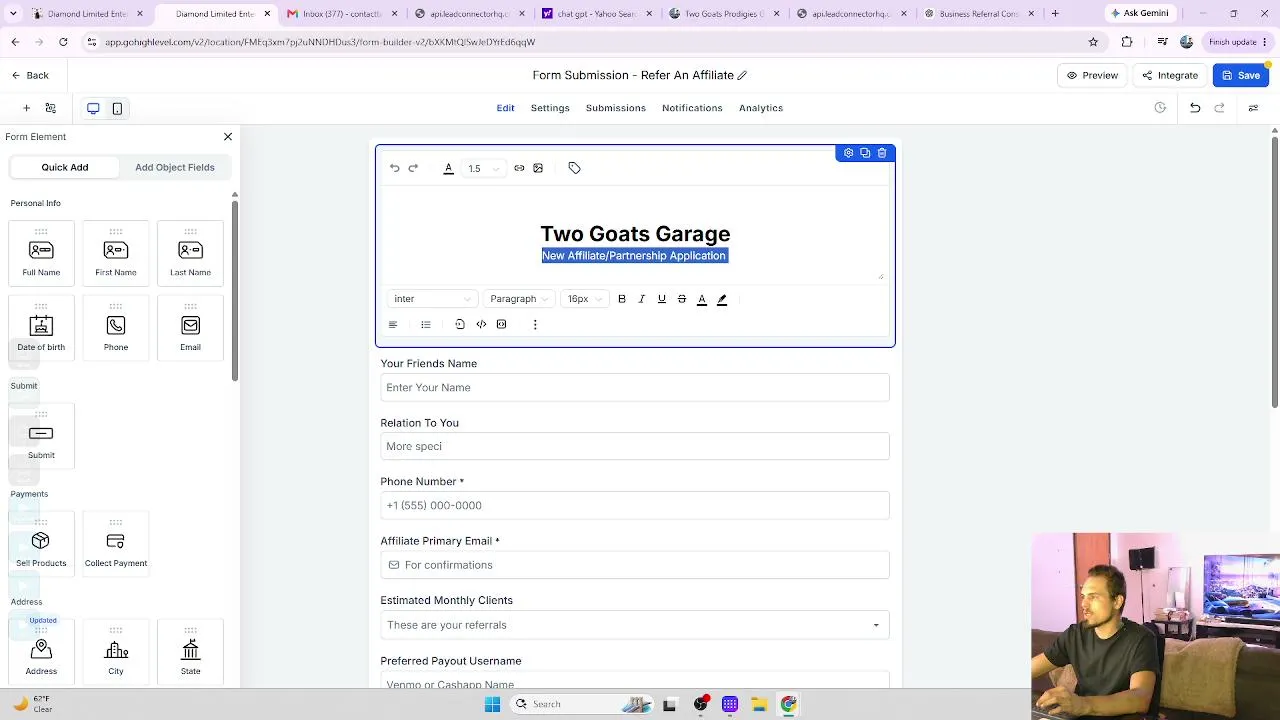Add the Email field element
This screenshot has width=1280, height=720.
pos(190,329)
